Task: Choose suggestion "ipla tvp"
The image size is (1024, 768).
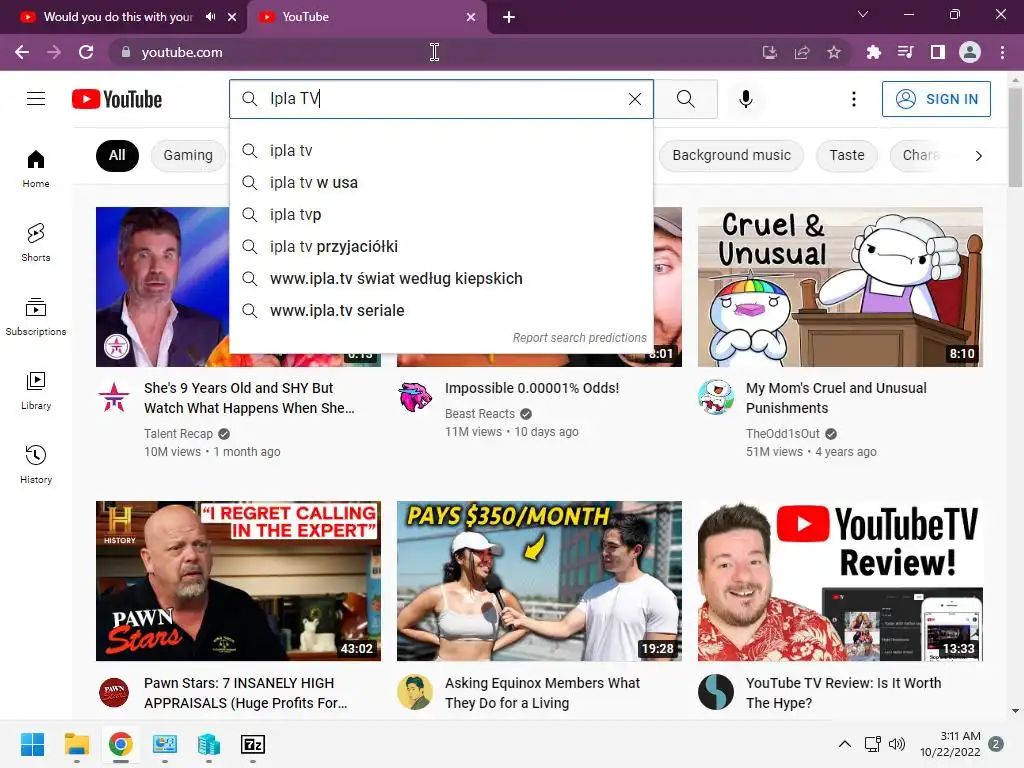Action: point(441,215)
